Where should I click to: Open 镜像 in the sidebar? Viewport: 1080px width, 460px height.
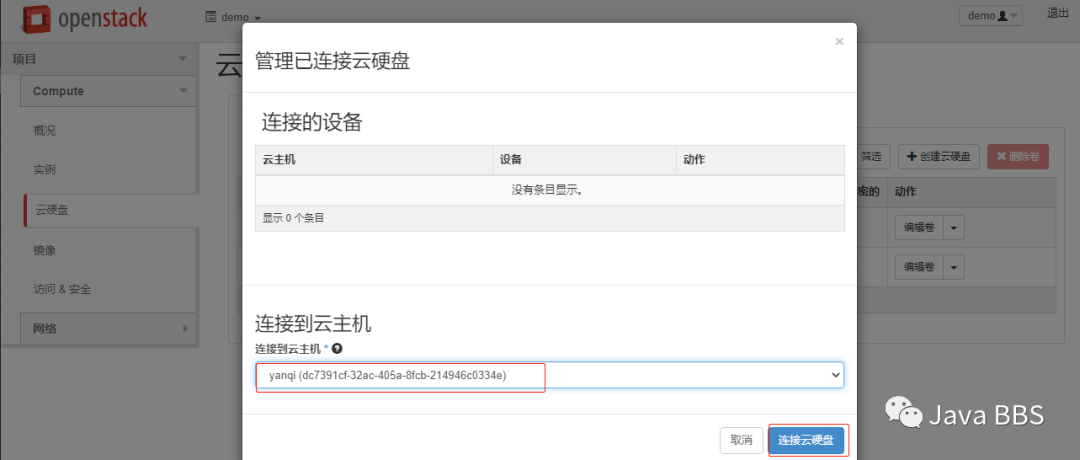[45, 250]
